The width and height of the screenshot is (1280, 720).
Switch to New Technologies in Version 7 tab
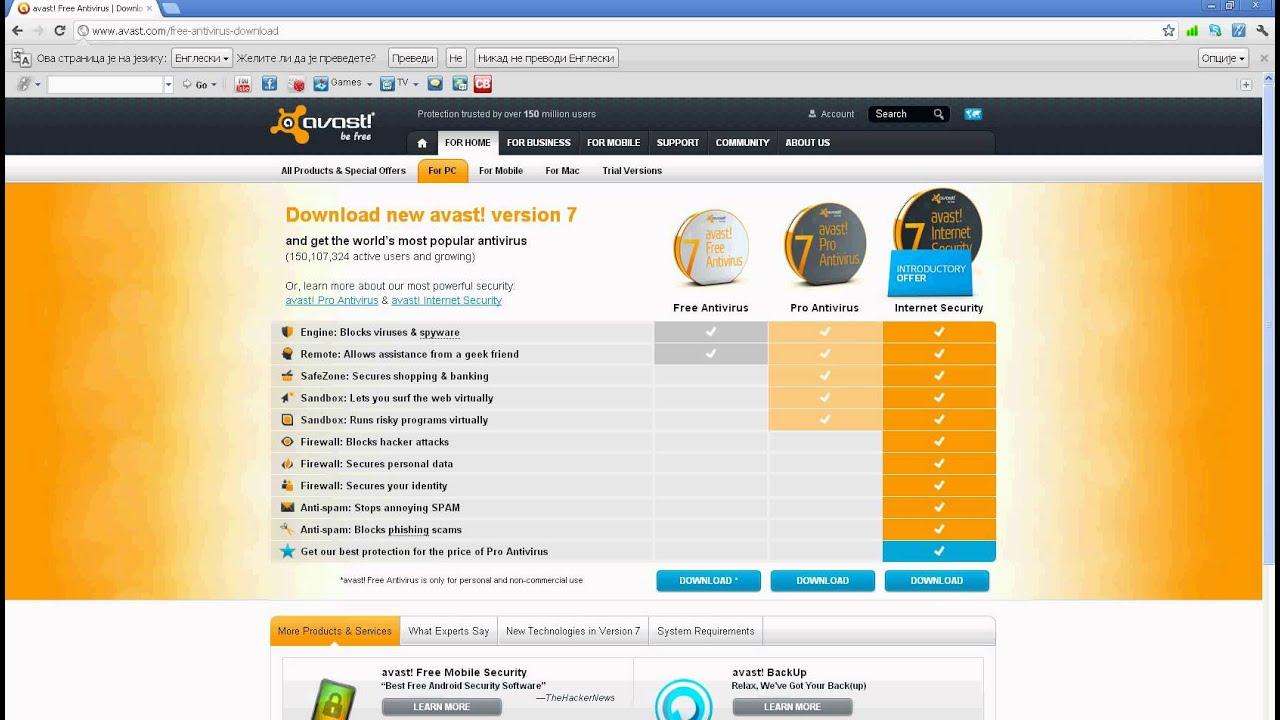573,631
